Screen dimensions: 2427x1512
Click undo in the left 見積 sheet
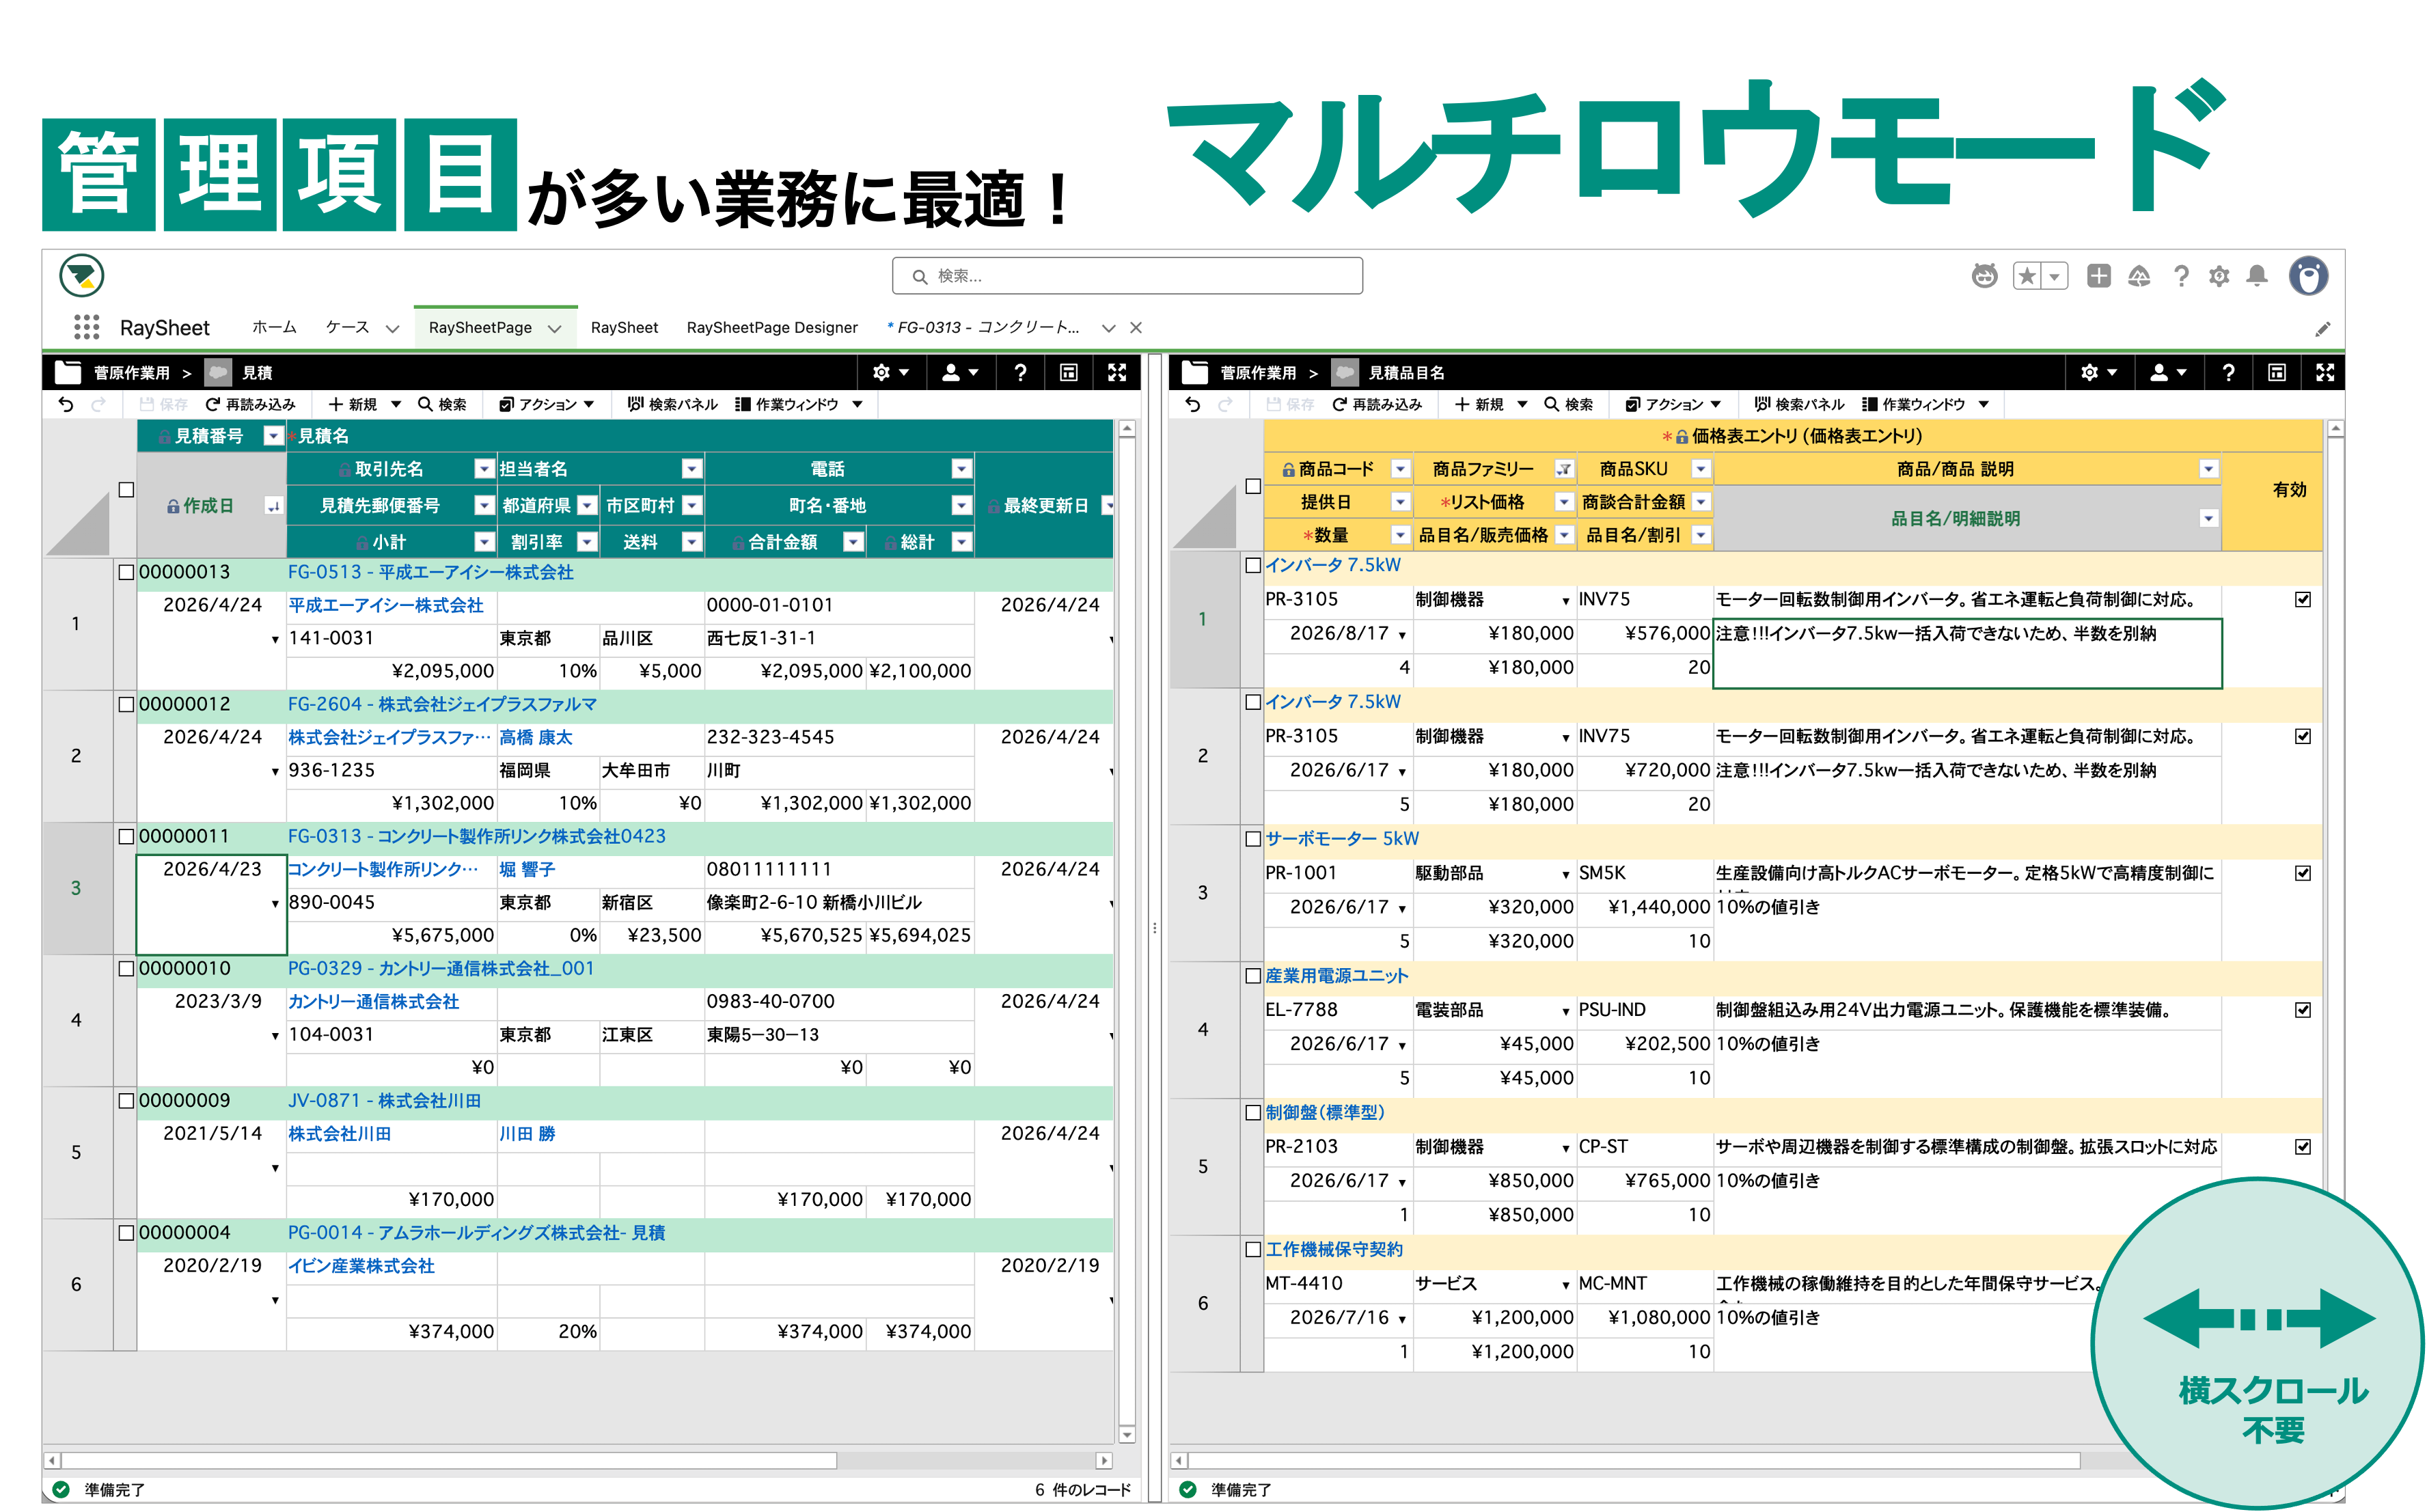point(66,404)
